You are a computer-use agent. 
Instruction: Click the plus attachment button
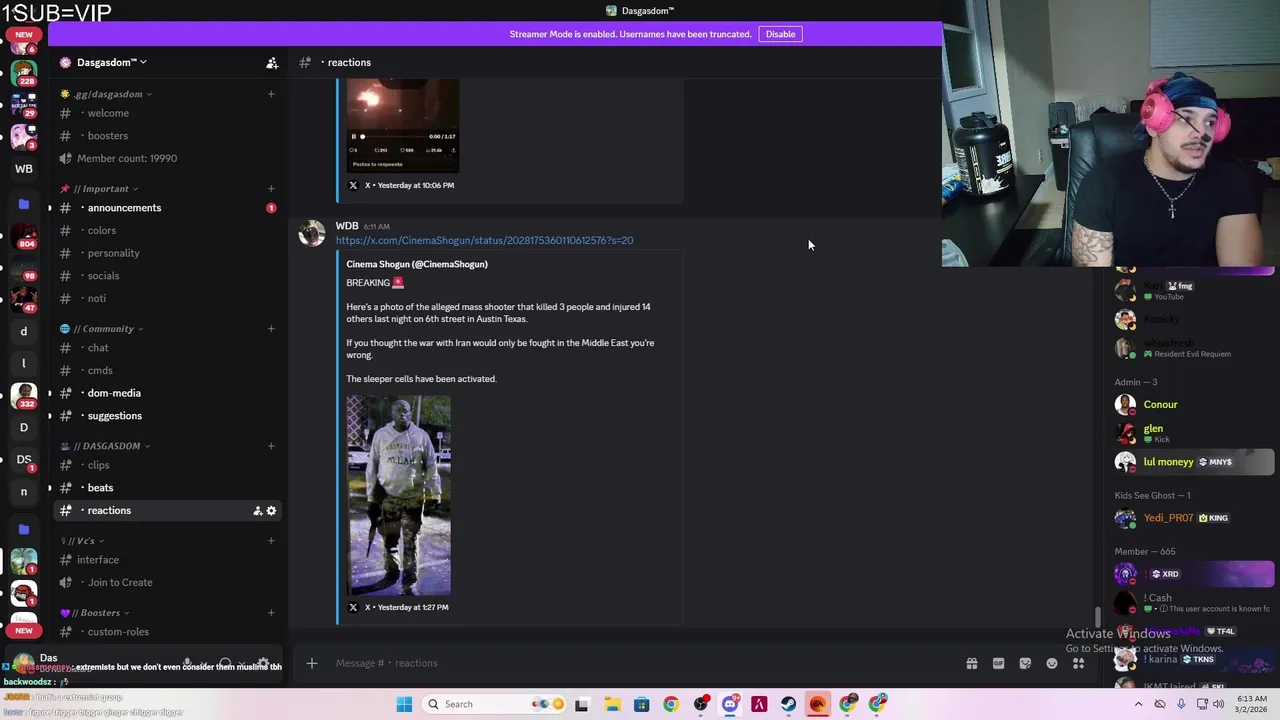(x=311, y=663)
